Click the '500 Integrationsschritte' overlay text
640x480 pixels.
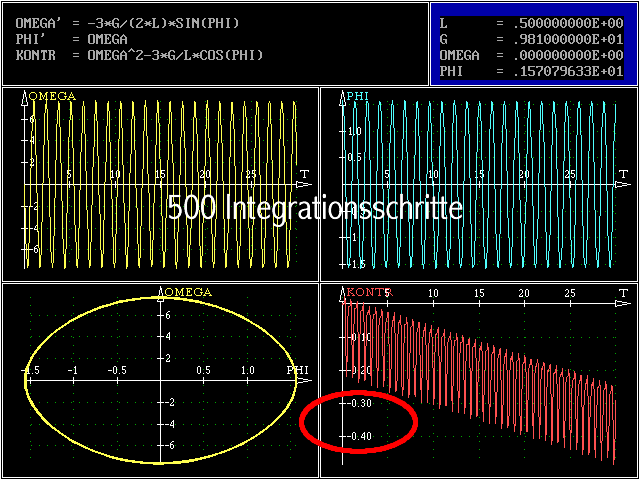point(315,208)
